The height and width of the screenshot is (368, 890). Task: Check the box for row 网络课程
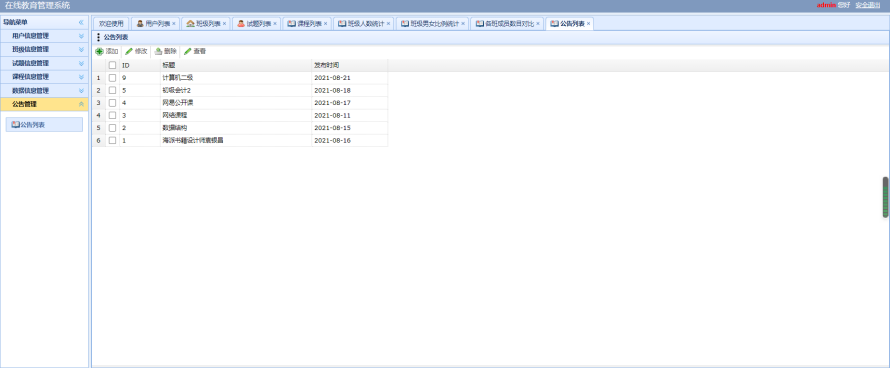(x=112, y=115)
